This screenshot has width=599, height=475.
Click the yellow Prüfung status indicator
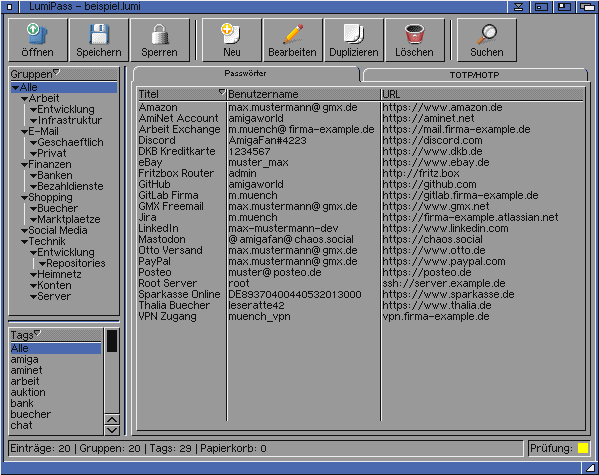583,448
